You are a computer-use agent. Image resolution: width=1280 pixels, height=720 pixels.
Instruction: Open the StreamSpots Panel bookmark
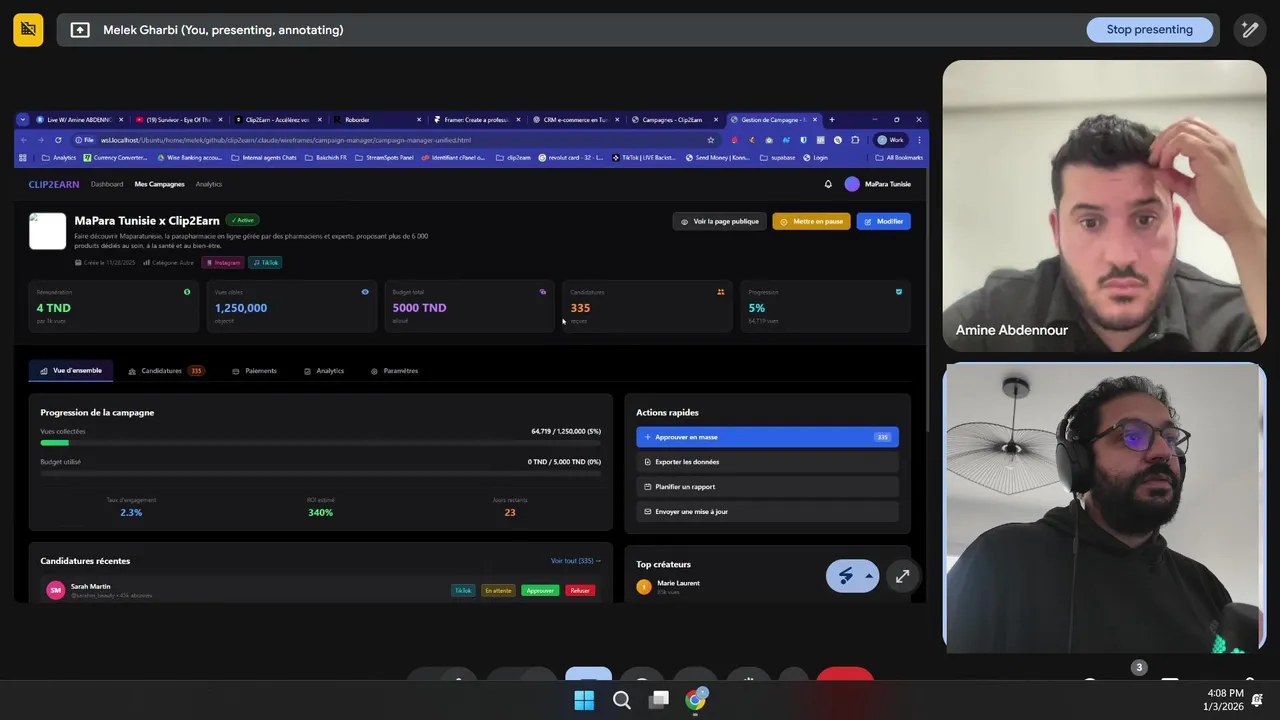[x=384, y=157]
